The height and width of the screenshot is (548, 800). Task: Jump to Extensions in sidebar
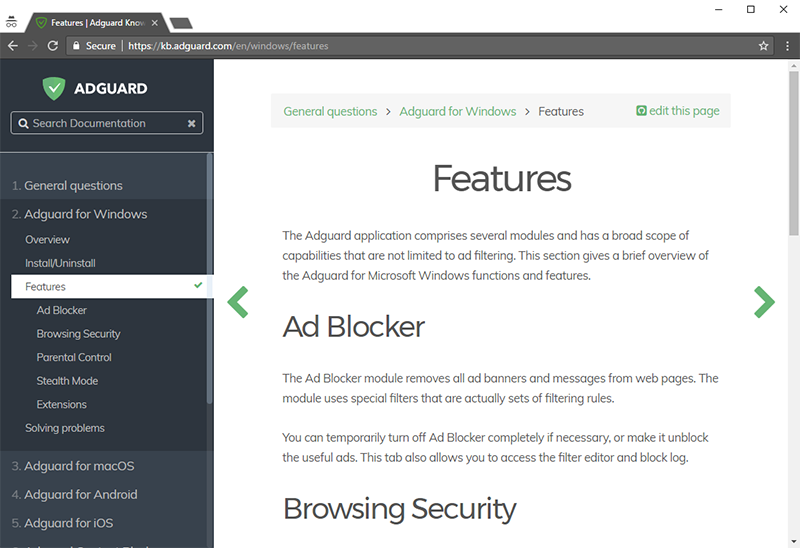click(61, 405)
